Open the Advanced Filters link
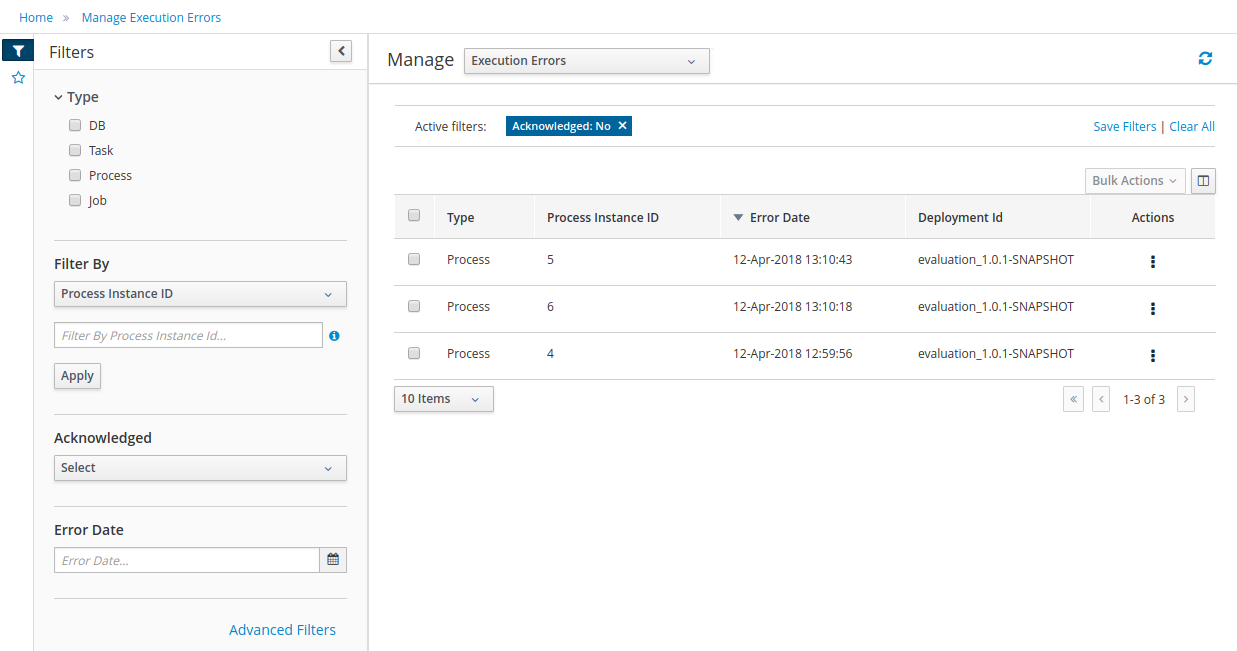This screenshot has height=651, width=1237. [x=282, y=630]
